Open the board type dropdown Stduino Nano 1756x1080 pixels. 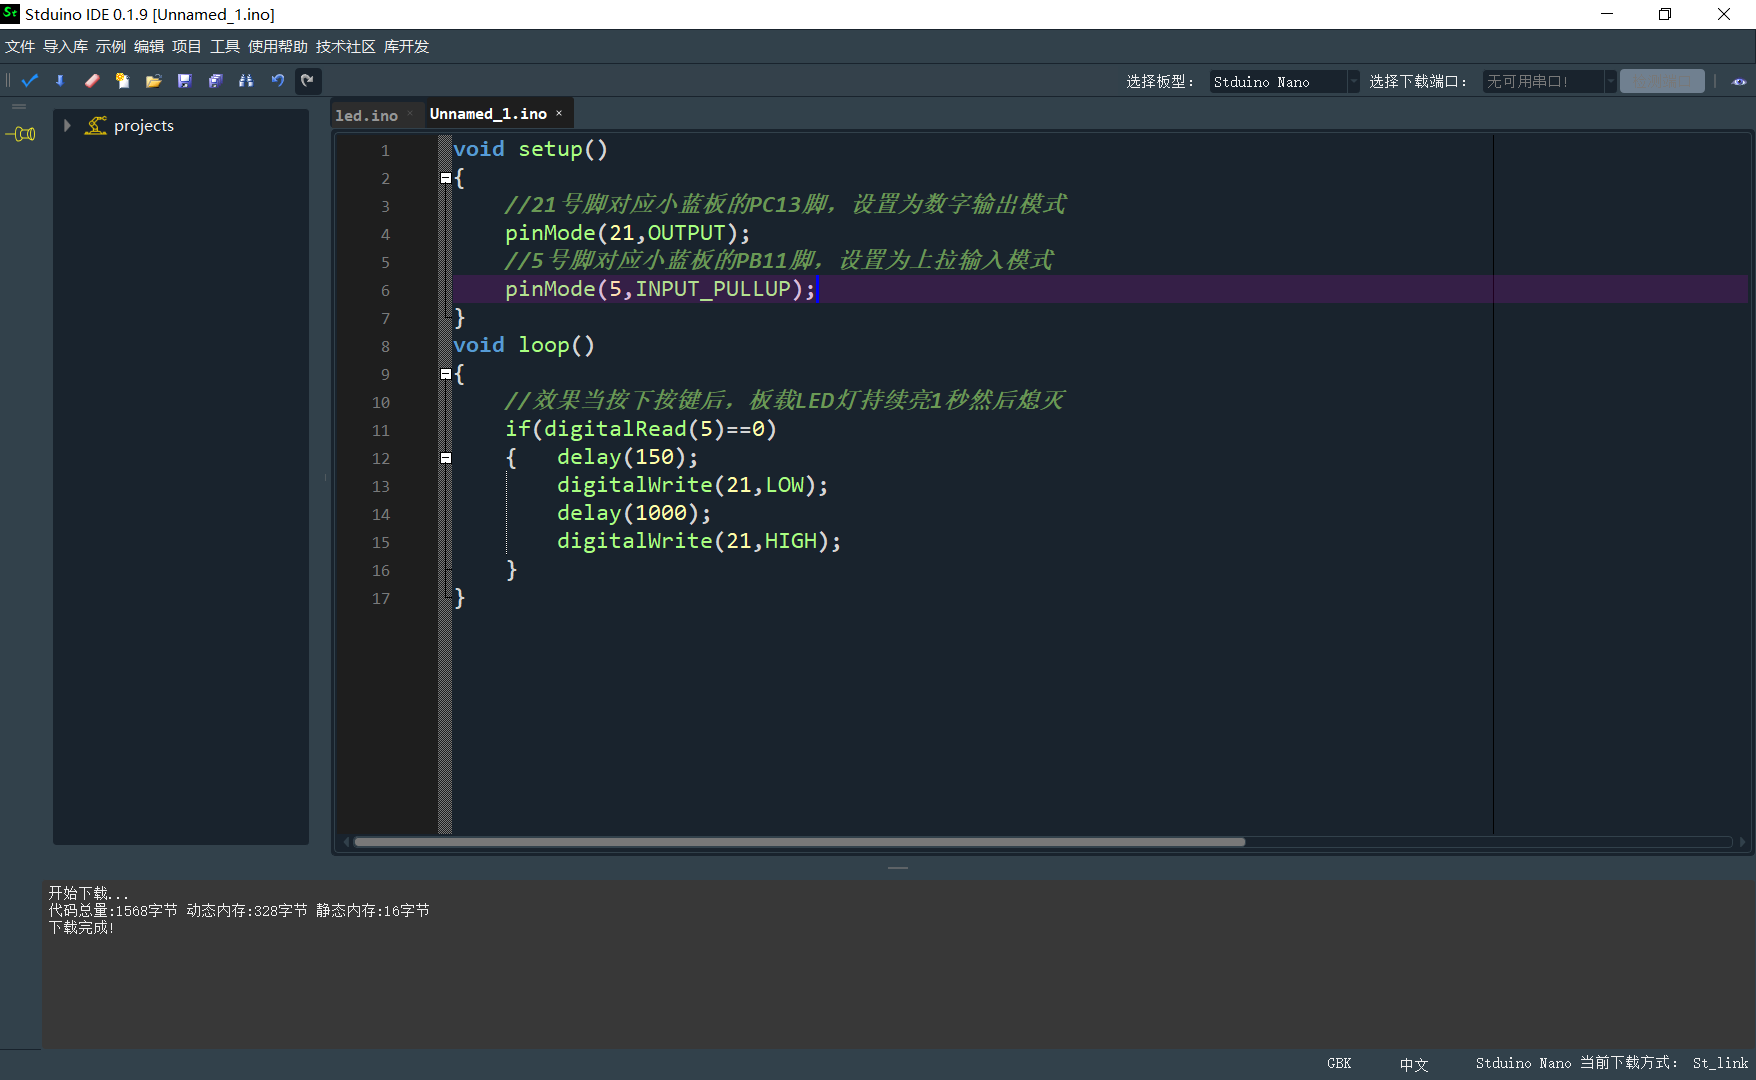coord(1284,82)
